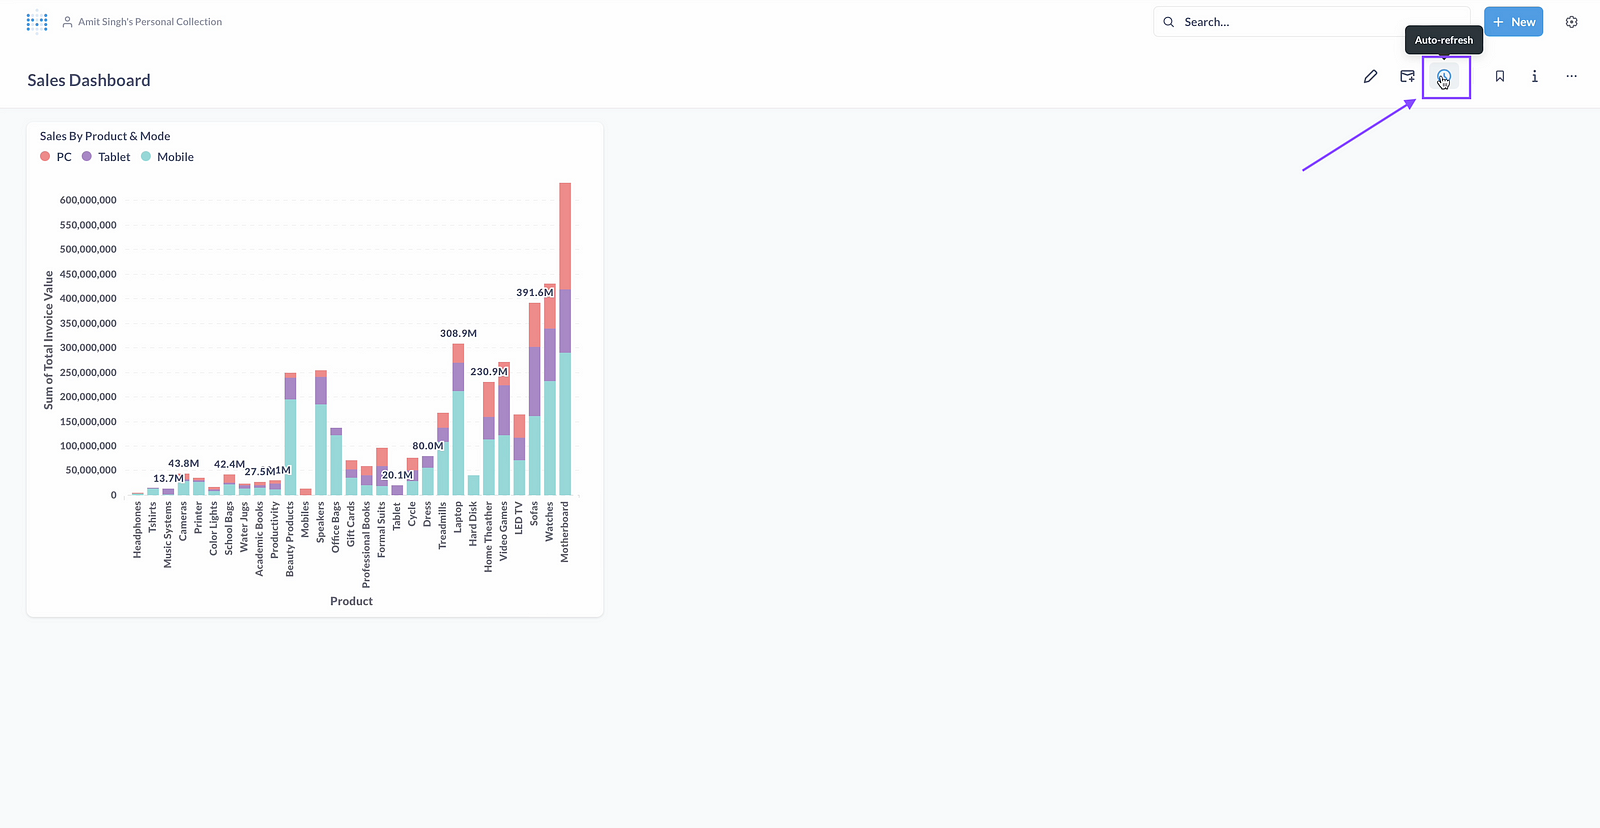The image size is (1600, 828).
Task: Click the search magnifier icon
Action: [1168, 22]
